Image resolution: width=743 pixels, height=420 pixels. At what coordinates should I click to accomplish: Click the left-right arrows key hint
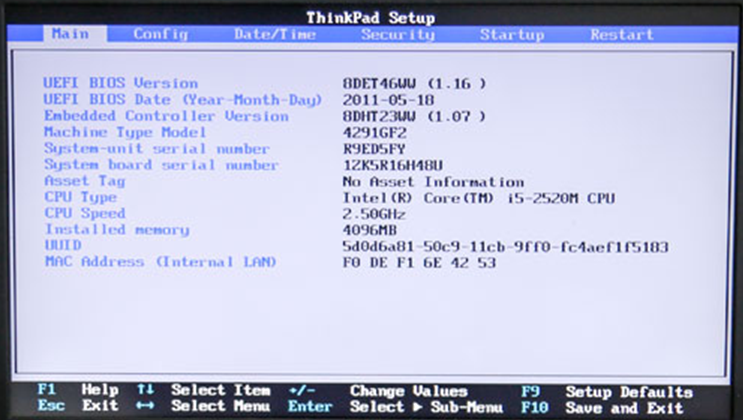click(x=145, y=406)
